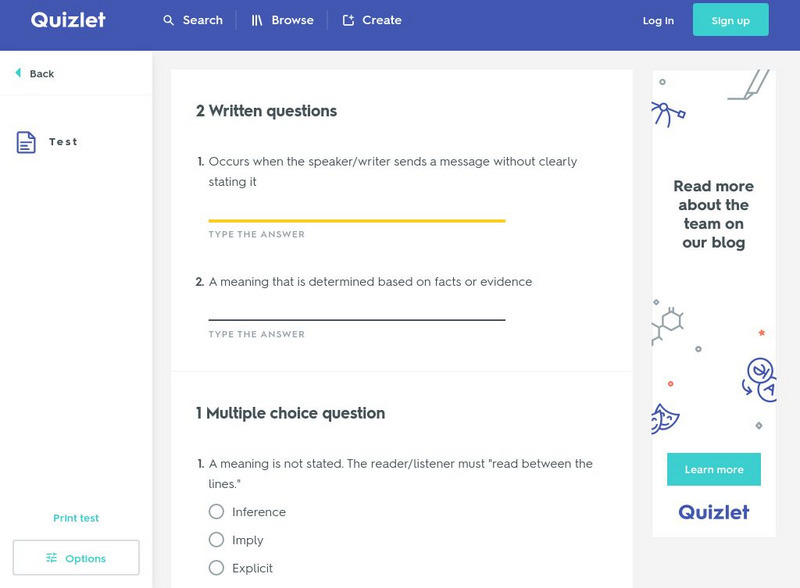Click the Browse library icon

[257, 20]
